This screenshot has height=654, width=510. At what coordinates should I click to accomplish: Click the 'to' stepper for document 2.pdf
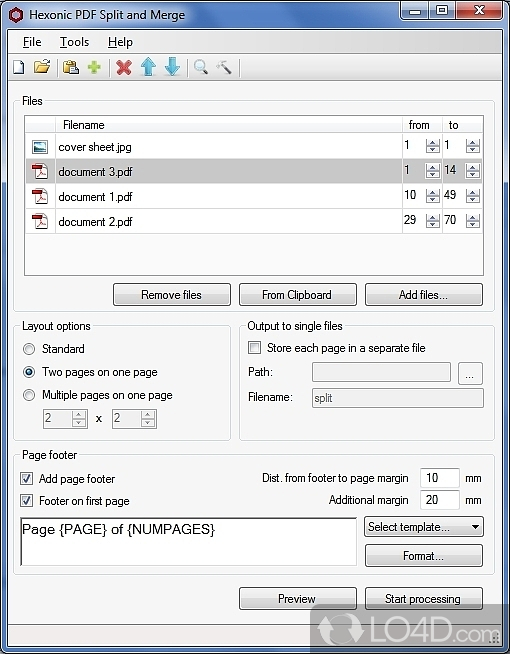click(472, 221)
